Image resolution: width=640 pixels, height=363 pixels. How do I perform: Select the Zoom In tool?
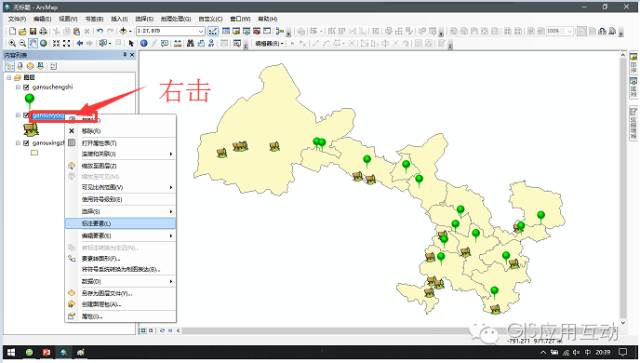(13, 43)
